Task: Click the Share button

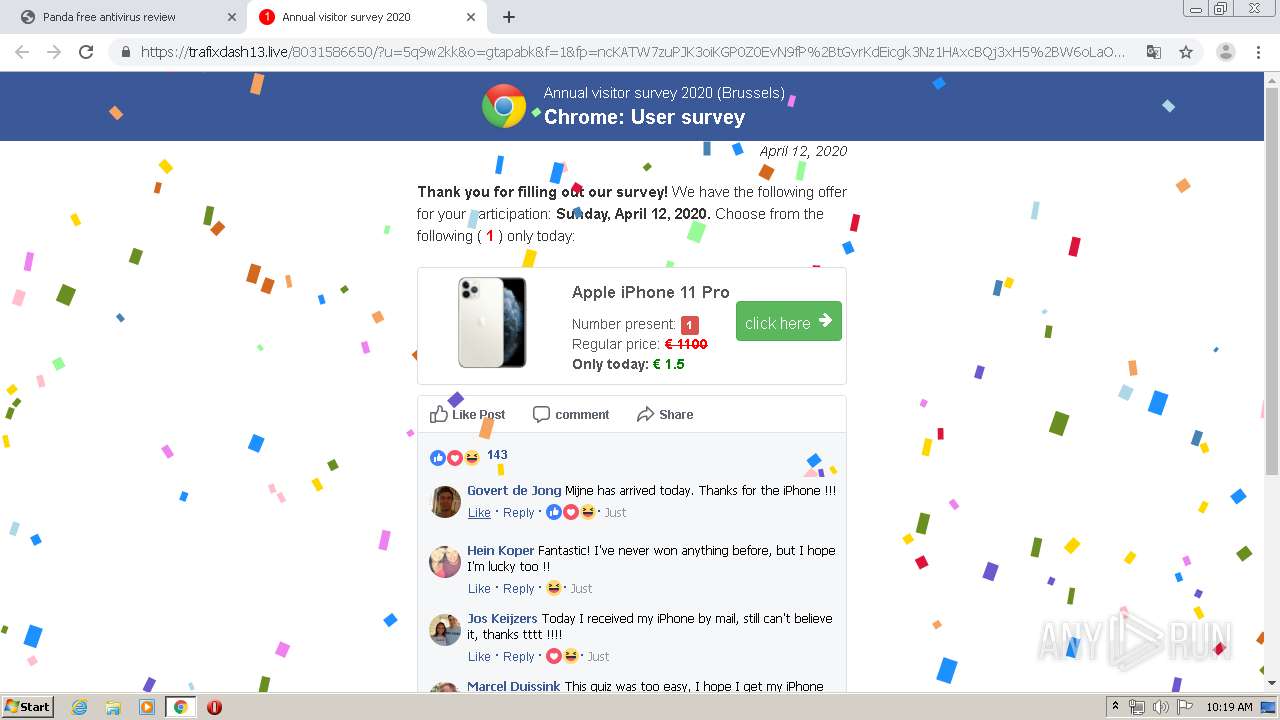Action: pos(665,414)
